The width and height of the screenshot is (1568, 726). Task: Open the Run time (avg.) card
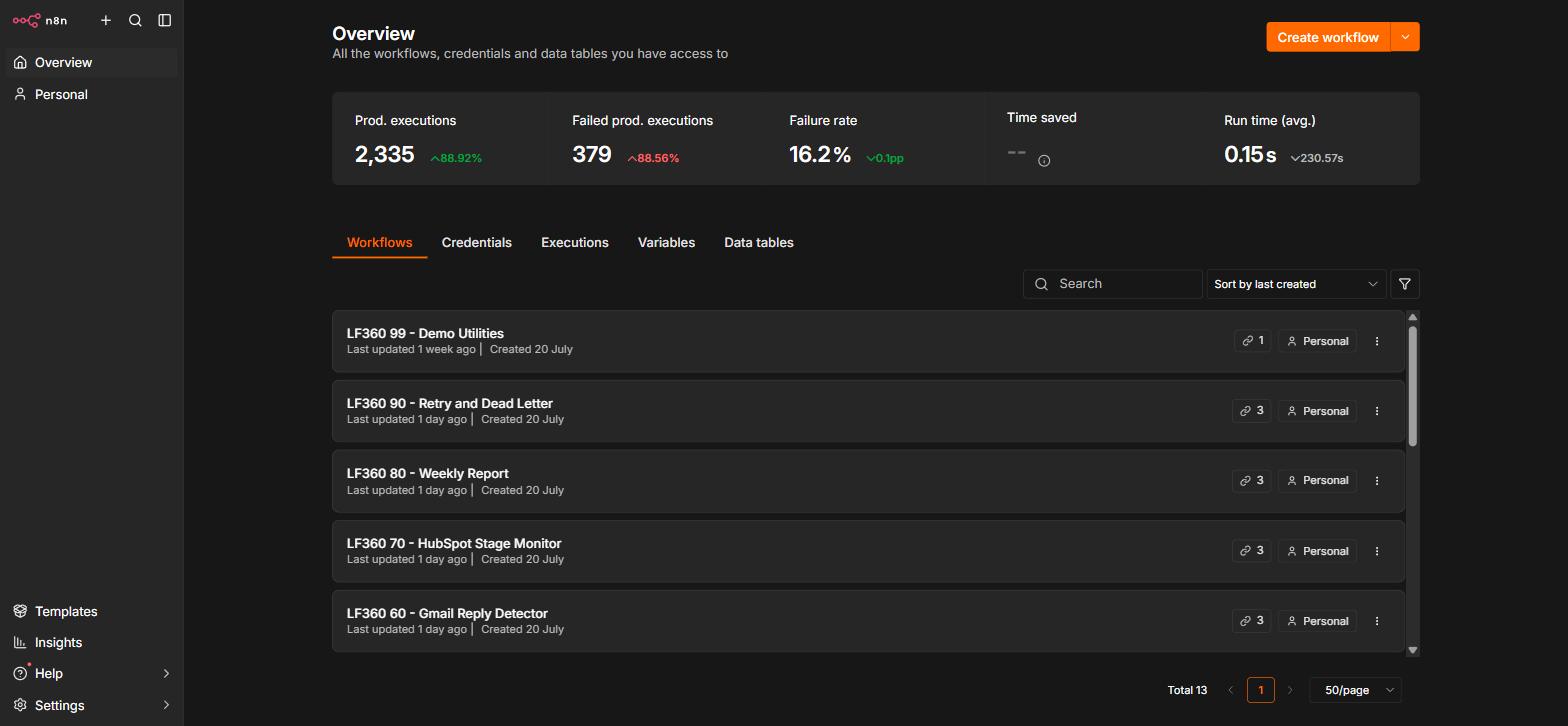[x=1310, y=138]
